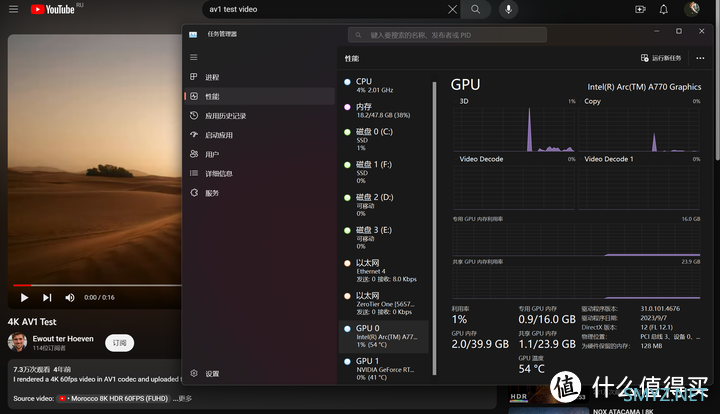Viewport: 720px width, 414px height.
Task: Clear the YouTube search box text
Action: coord(452,9)
